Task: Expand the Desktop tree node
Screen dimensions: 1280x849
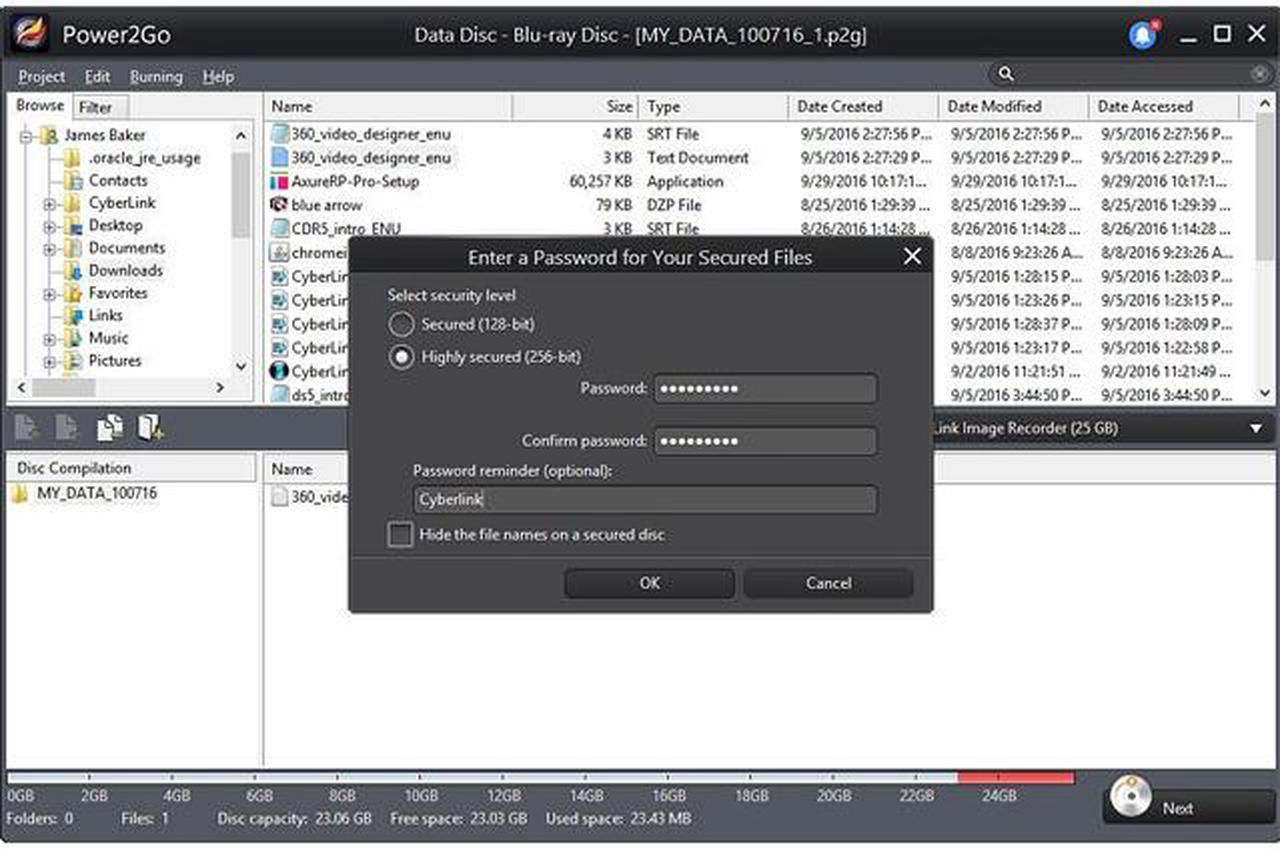Action: pos(49,227)
